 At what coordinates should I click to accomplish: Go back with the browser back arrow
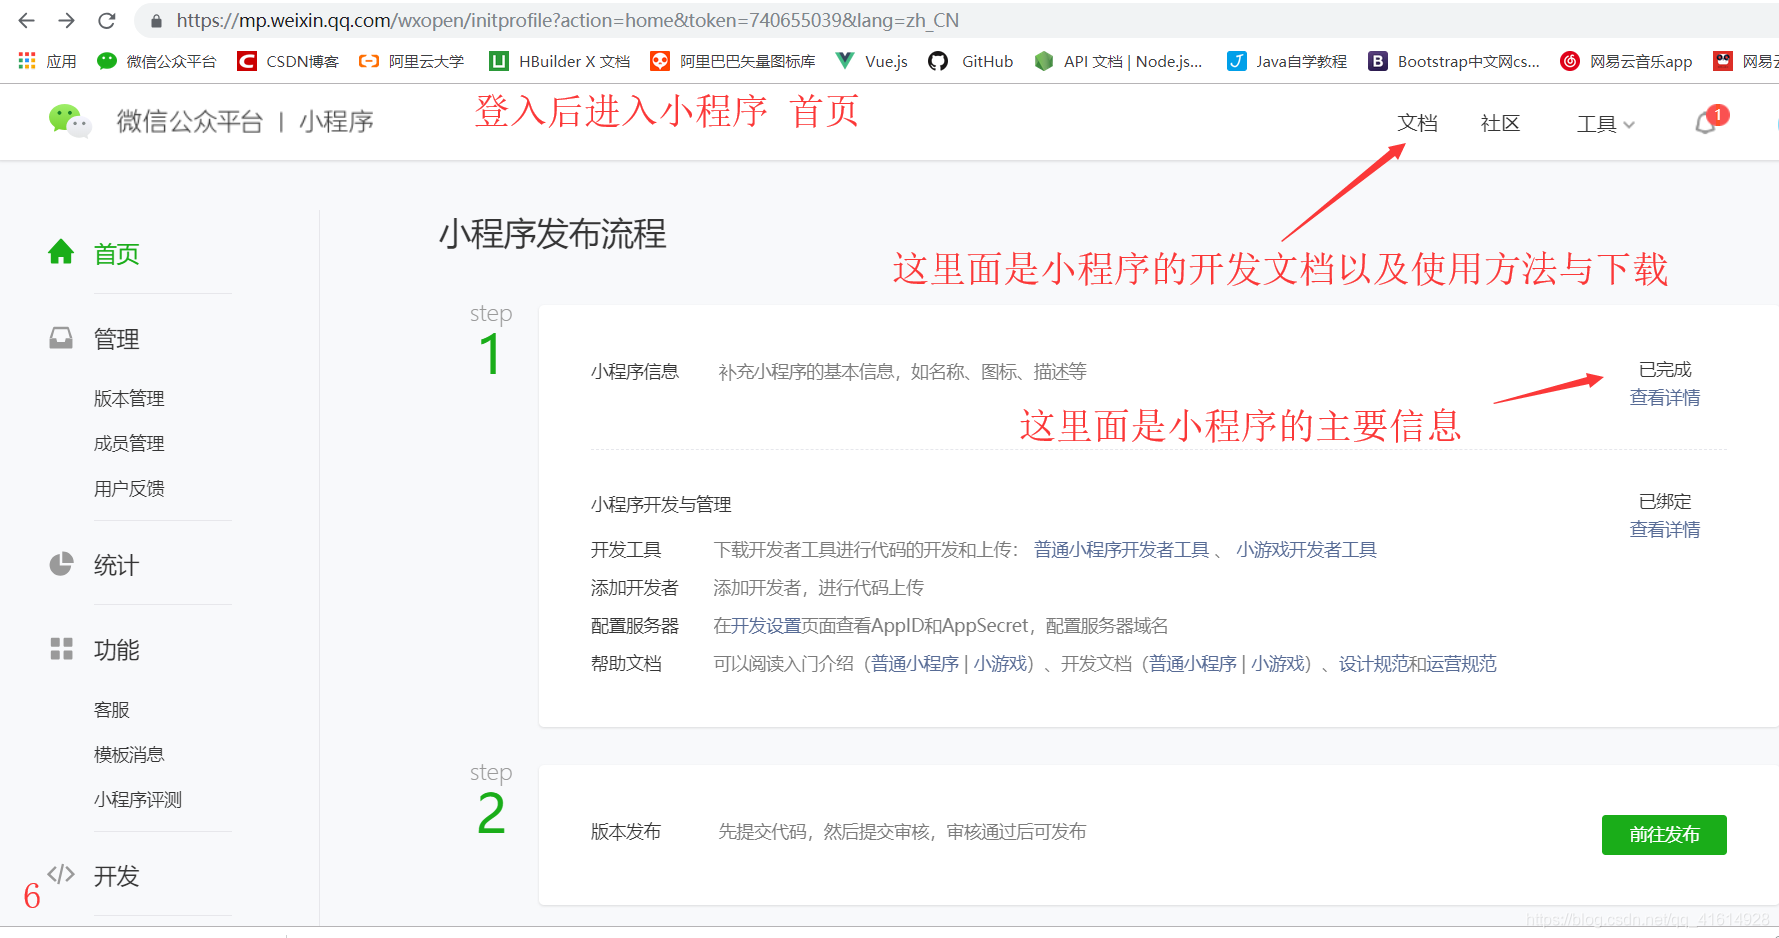[x=27, y=20]
